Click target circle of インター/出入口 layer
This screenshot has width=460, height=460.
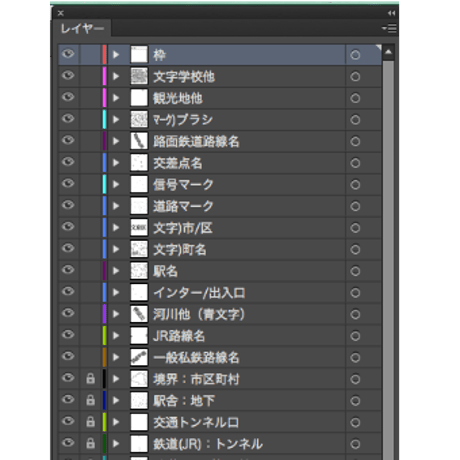coord(355,293)
